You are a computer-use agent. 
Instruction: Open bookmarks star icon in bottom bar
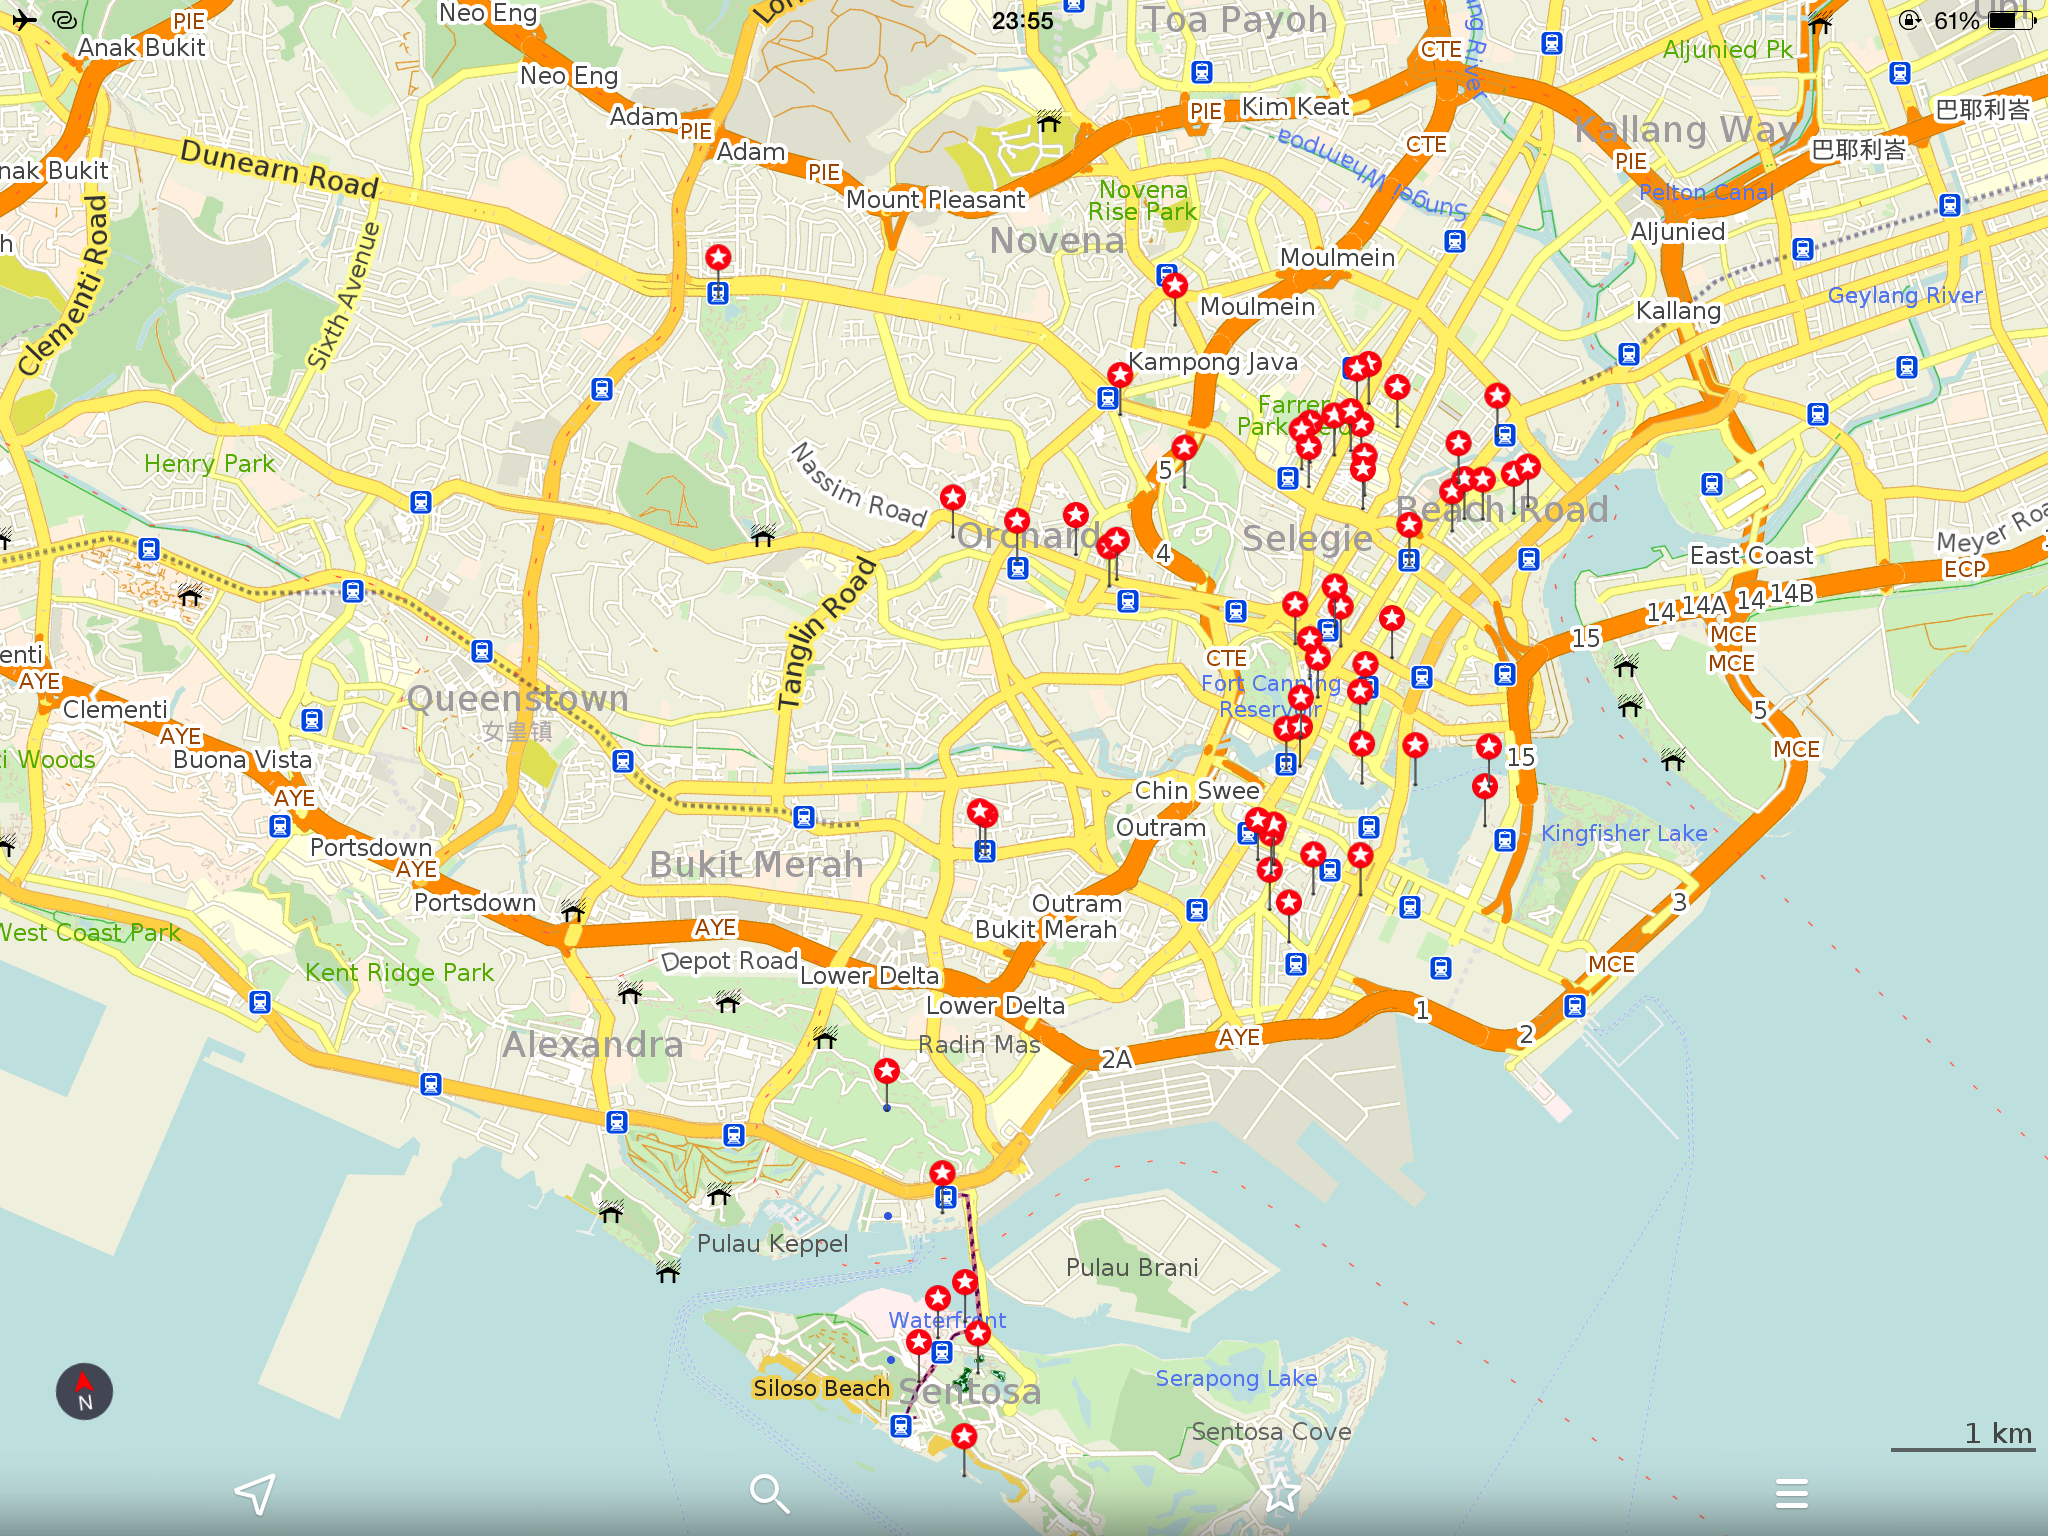[1280, 1494]
